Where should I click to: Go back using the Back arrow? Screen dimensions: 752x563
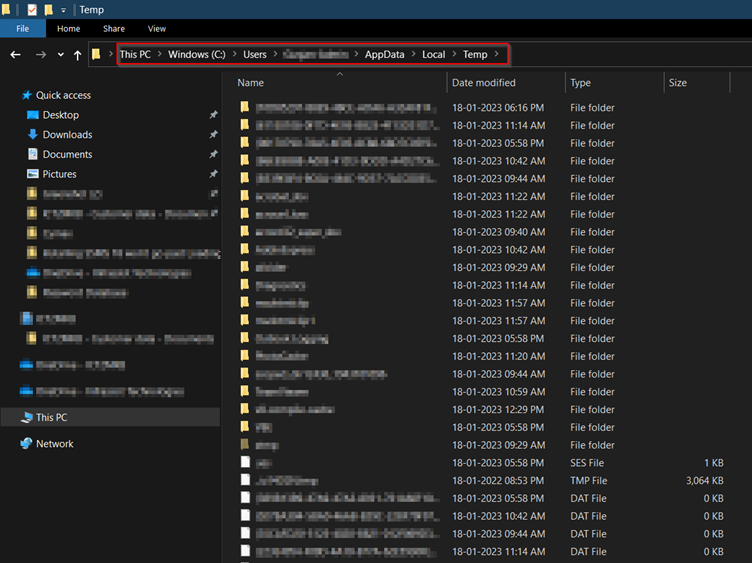(15, 54)
